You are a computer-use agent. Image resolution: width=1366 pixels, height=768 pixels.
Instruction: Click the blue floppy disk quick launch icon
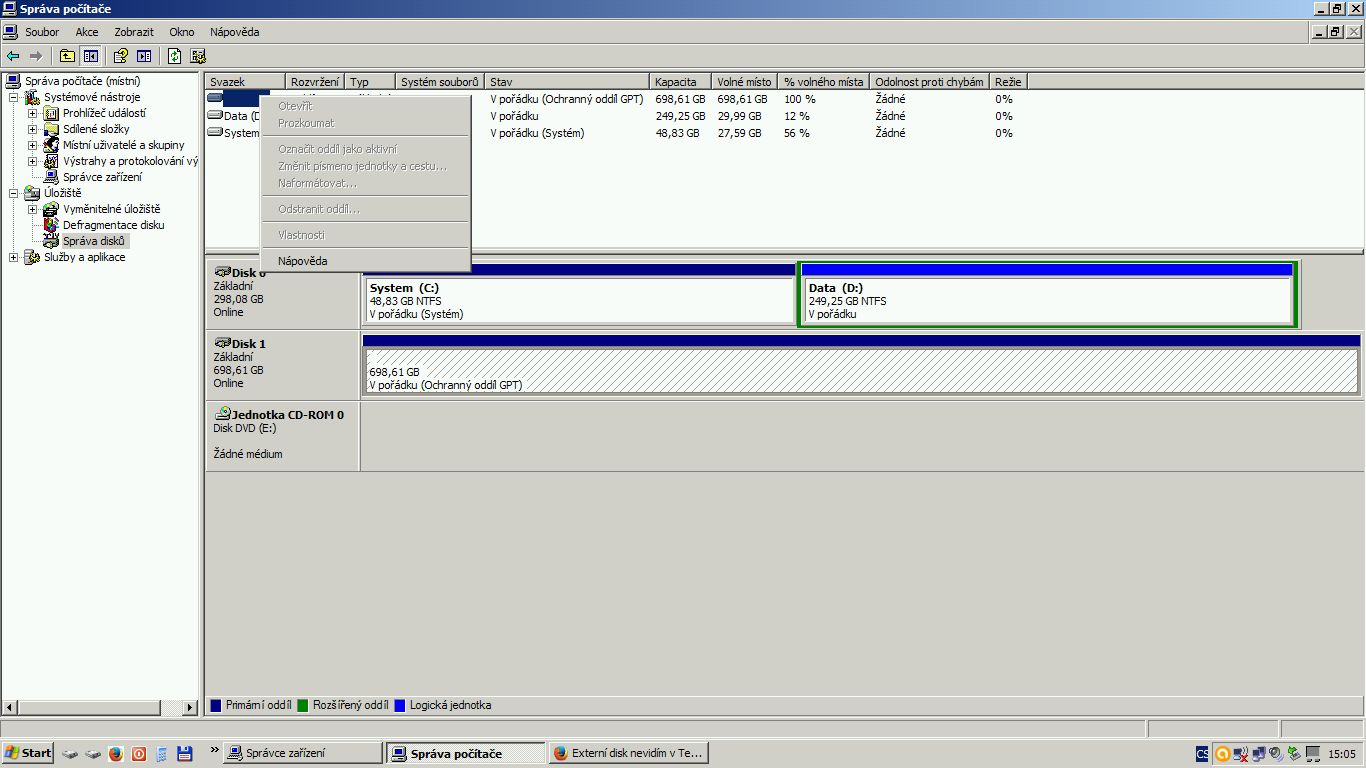[185, 753]
